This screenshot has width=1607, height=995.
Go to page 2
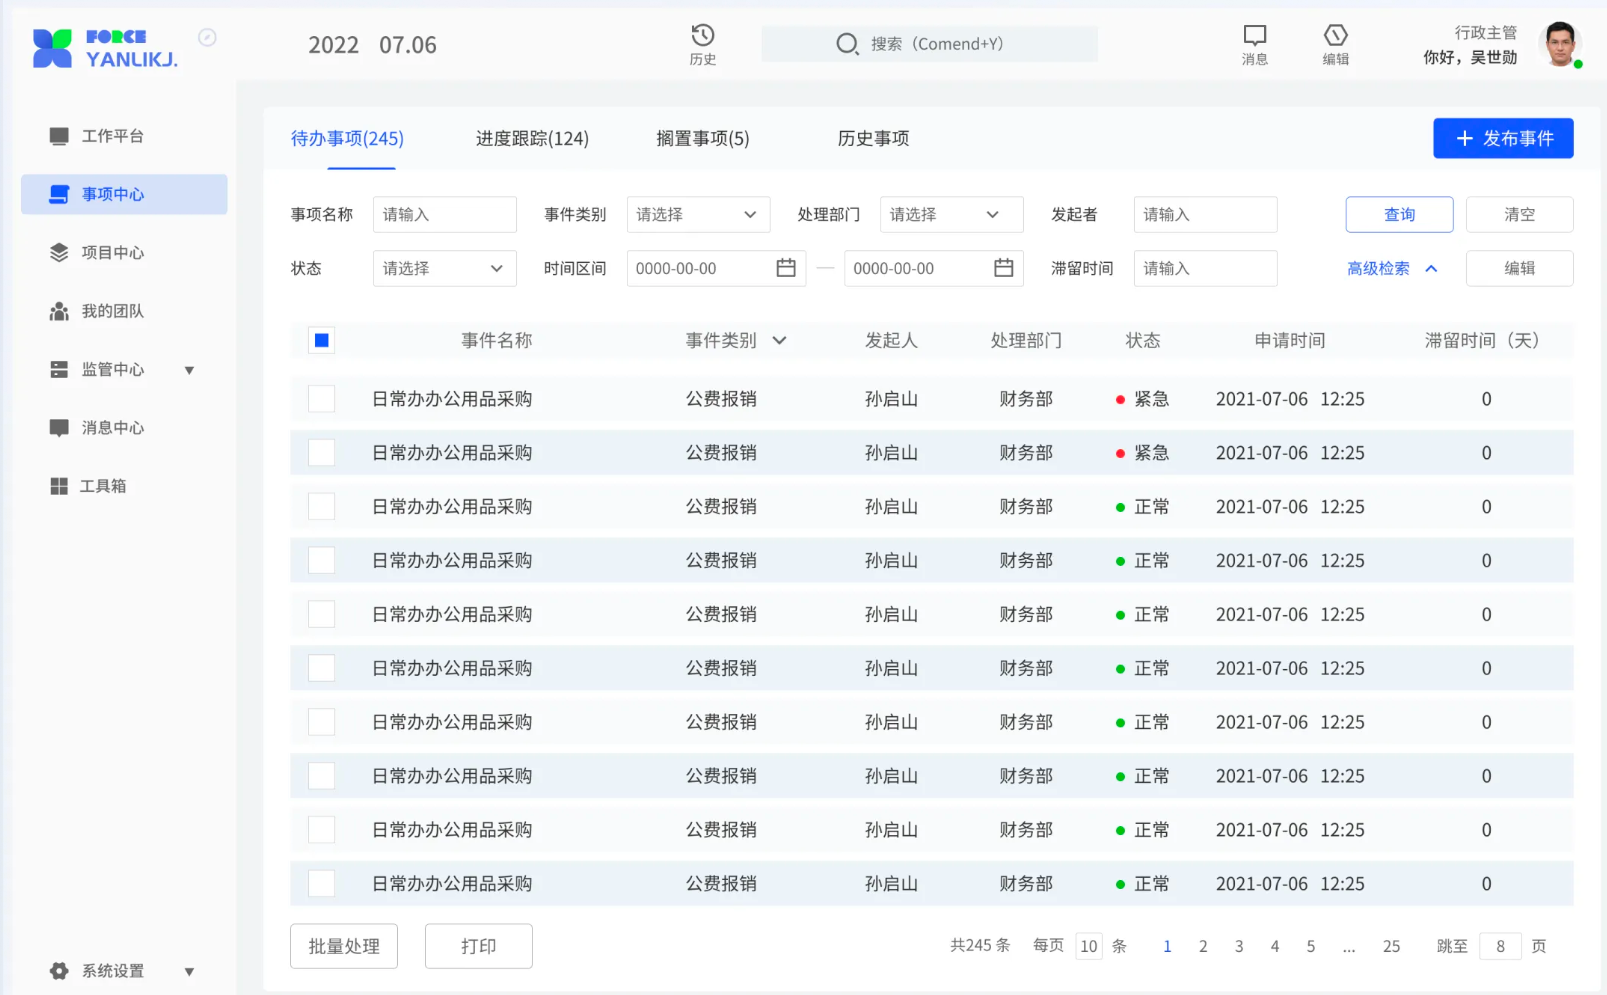pyautogui.click(x=1203, y=946)
